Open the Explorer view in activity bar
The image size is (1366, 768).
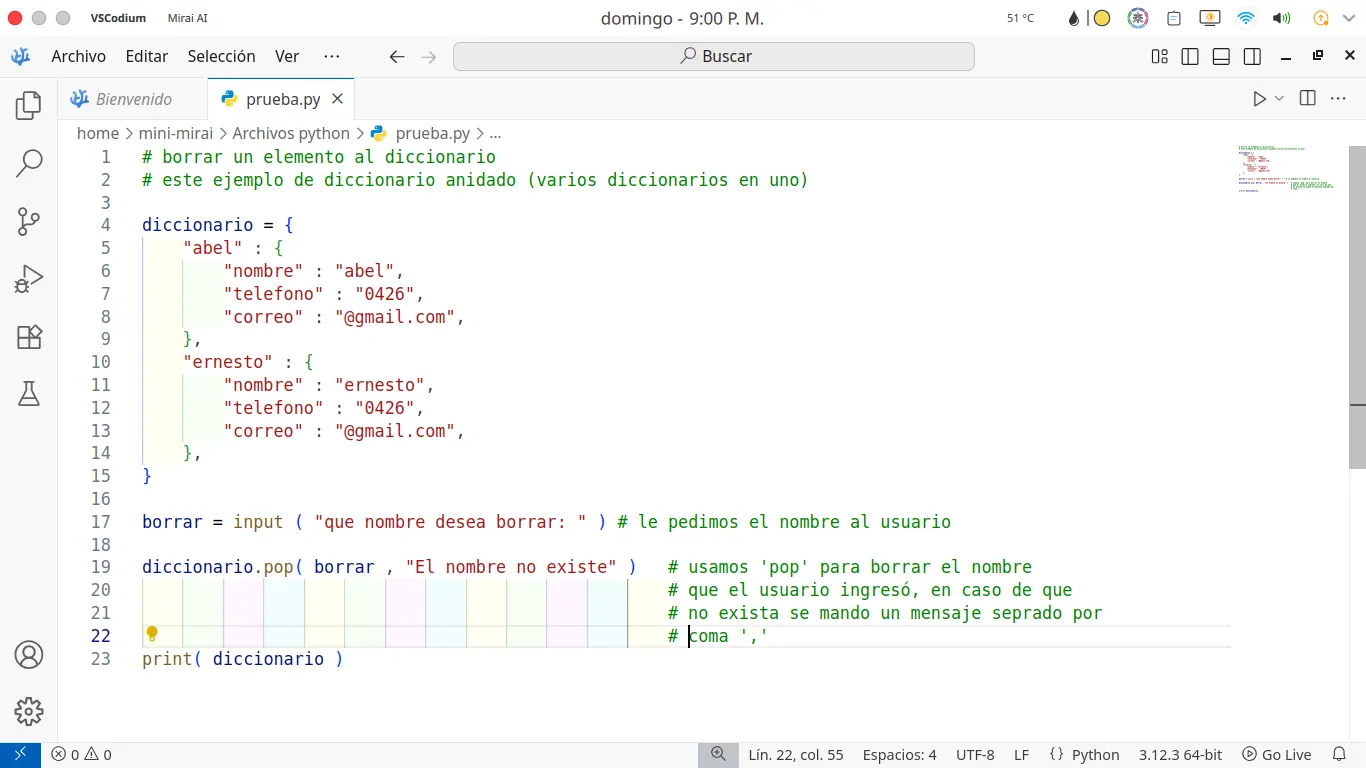point(29,105)
